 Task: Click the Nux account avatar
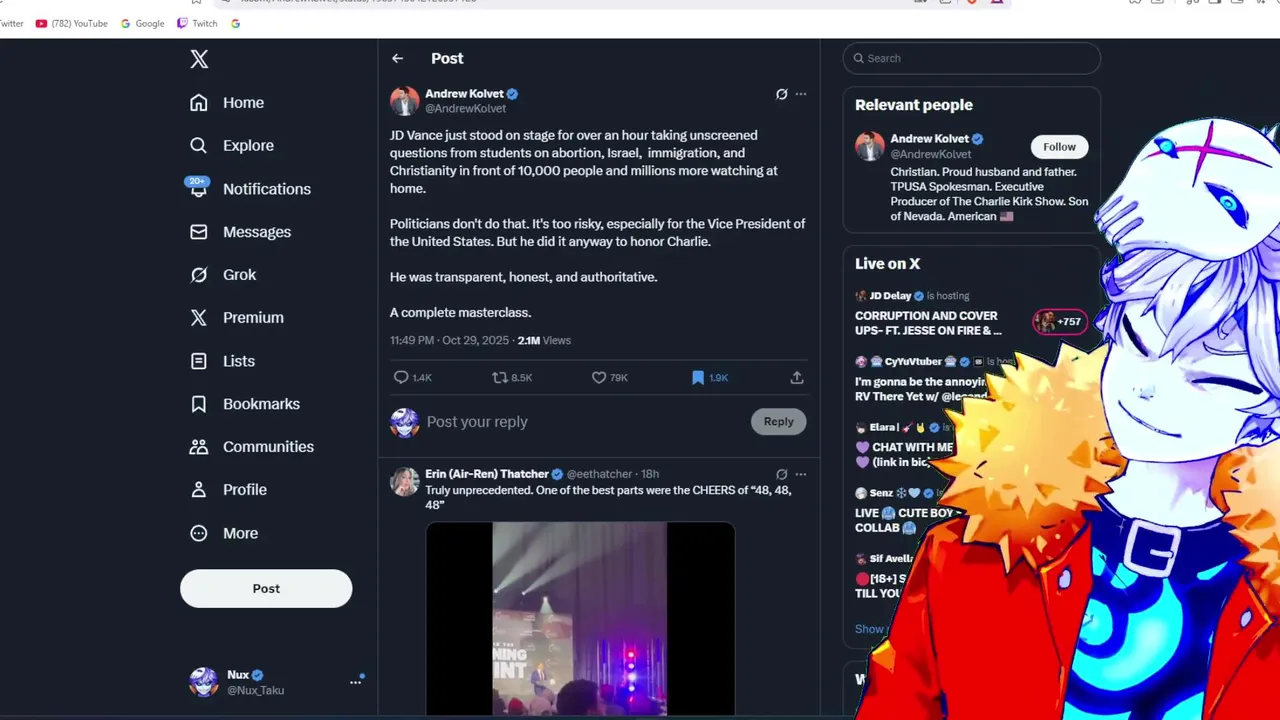click(204, 682)
